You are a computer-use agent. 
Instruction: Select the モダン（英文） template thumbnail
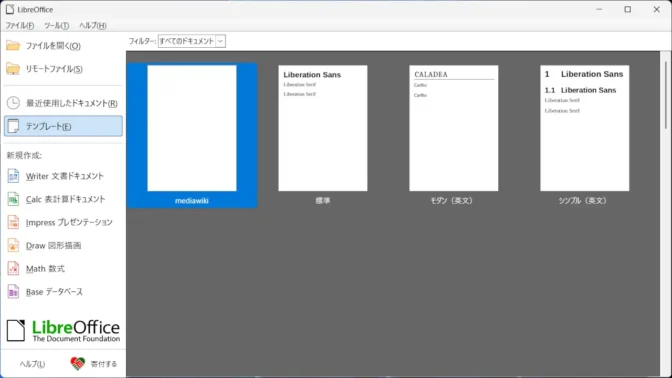click(x=453, y=128)
